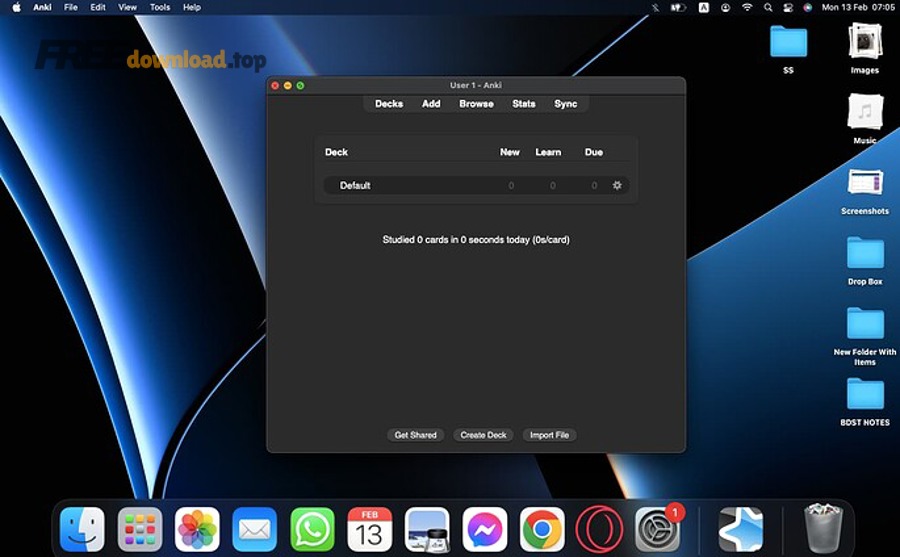Open System Settings from the dock
Viewport: 900px width, 557px height.
(657, 528)
